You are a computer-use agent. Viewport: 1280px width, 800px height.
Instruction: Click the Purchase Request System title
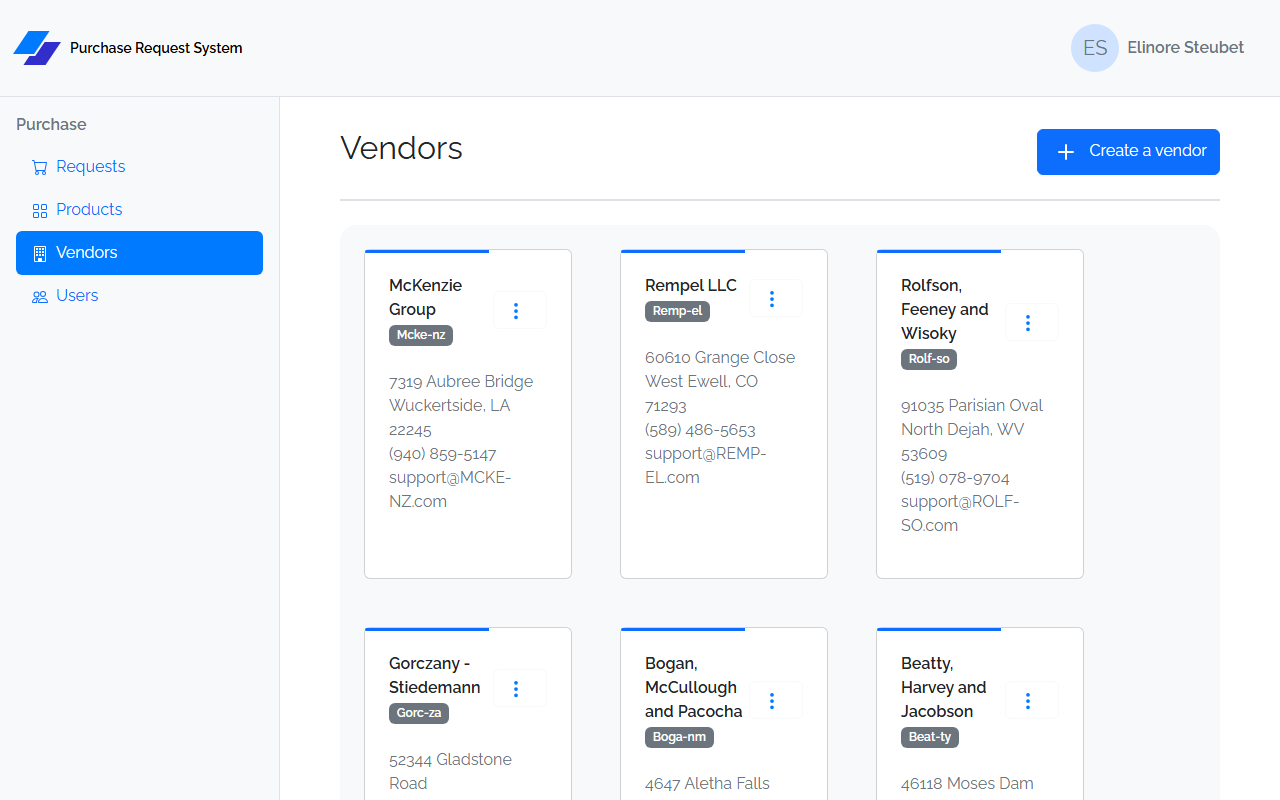(156, 48)
